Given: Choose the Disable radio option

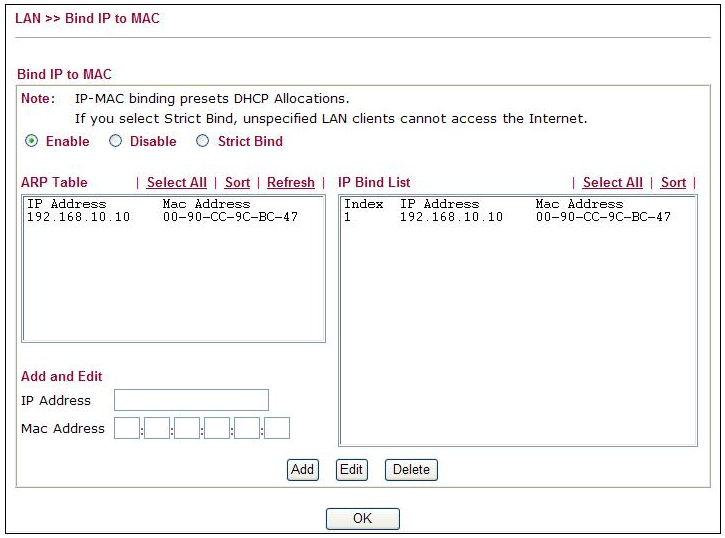Looking at the screenshot, I should 116,142.
